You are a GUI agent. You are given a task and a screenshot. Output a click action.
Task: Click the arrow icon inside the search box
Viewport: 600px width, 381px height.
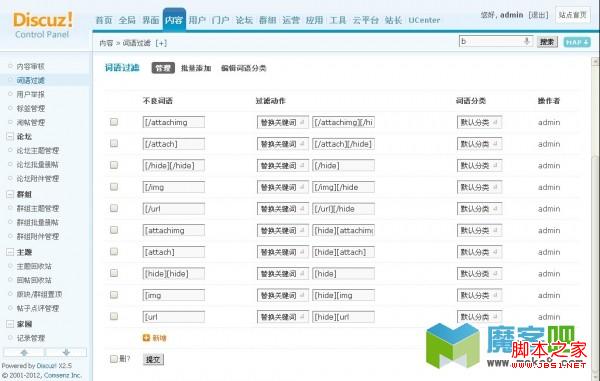pyautogui.click(x=527, y=41)
